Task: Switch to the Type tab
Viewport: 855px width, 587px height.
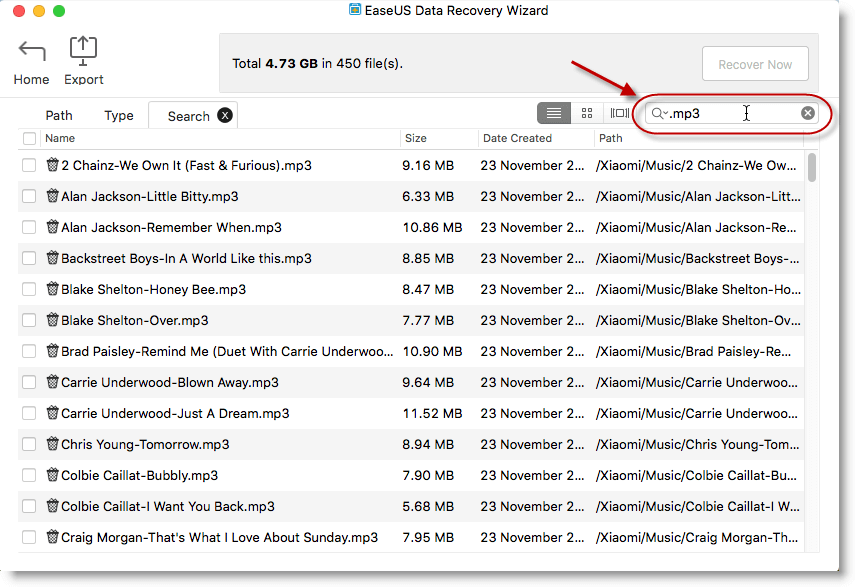Action: click(x=119, y=116)
